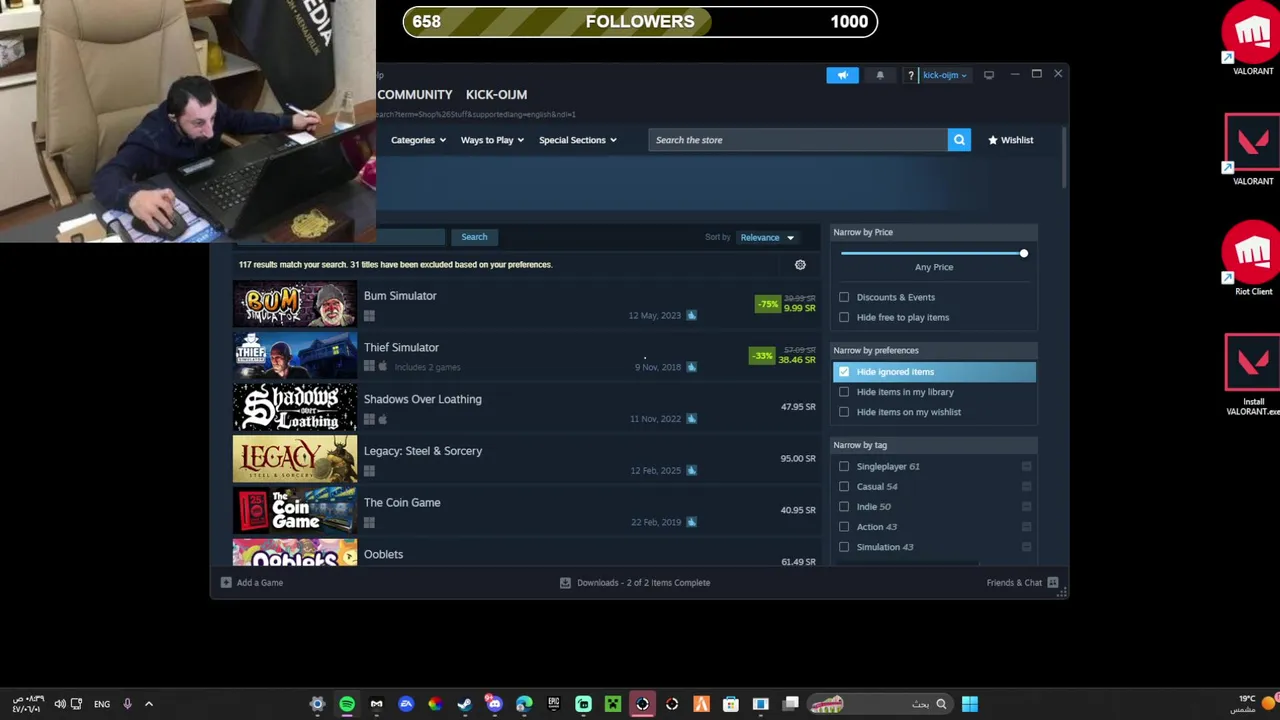The height and width of the screenshot is (720, 1280).
Task: Click the Search button beside the term box
Action: [474, 237]
